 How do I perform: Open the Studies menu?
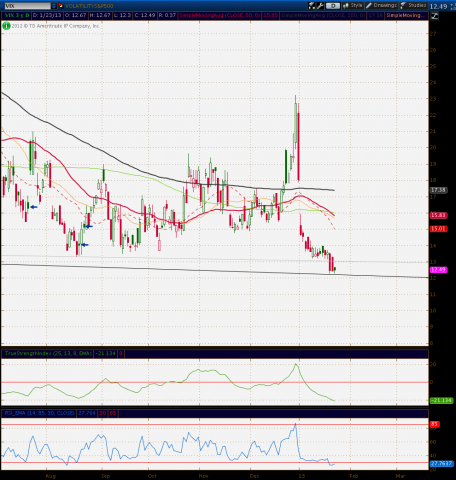(413, 5)
